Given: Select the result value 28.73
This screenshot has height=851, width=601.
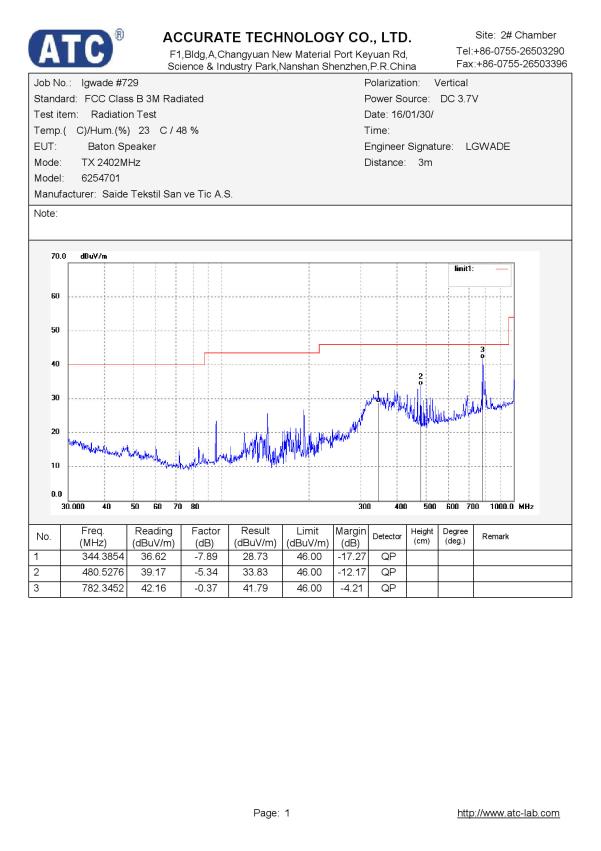Looking at the screenshot, I should (x=255, y=557).
